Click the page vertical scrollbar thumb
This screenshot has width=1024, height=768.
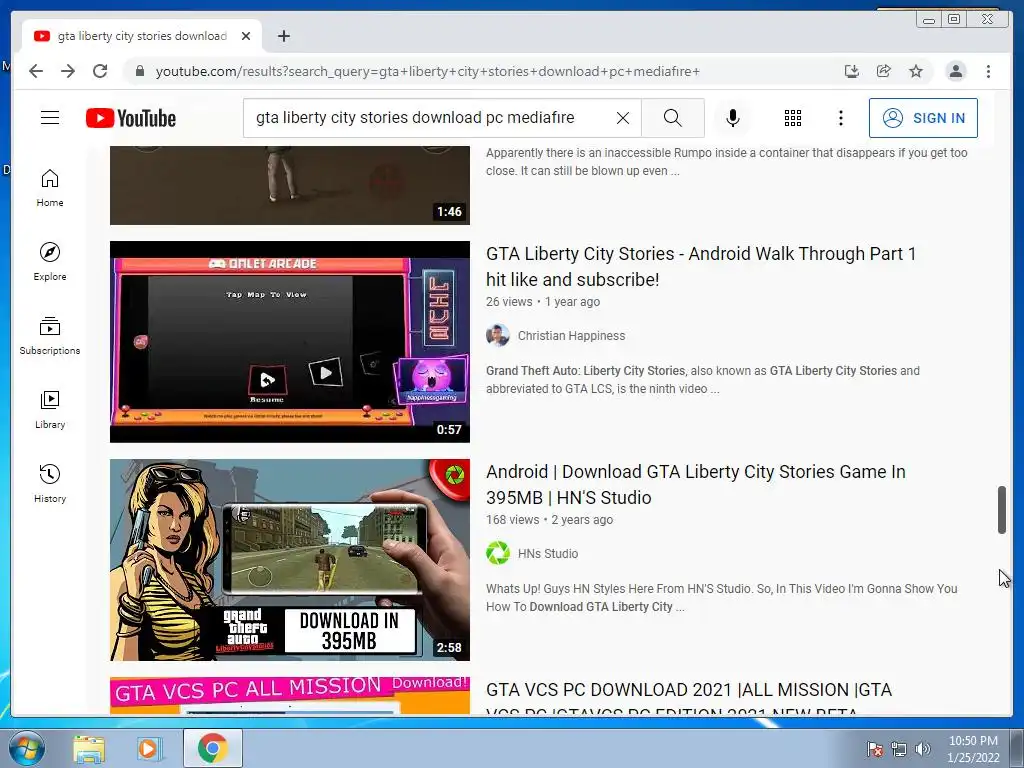[1002, 510]
